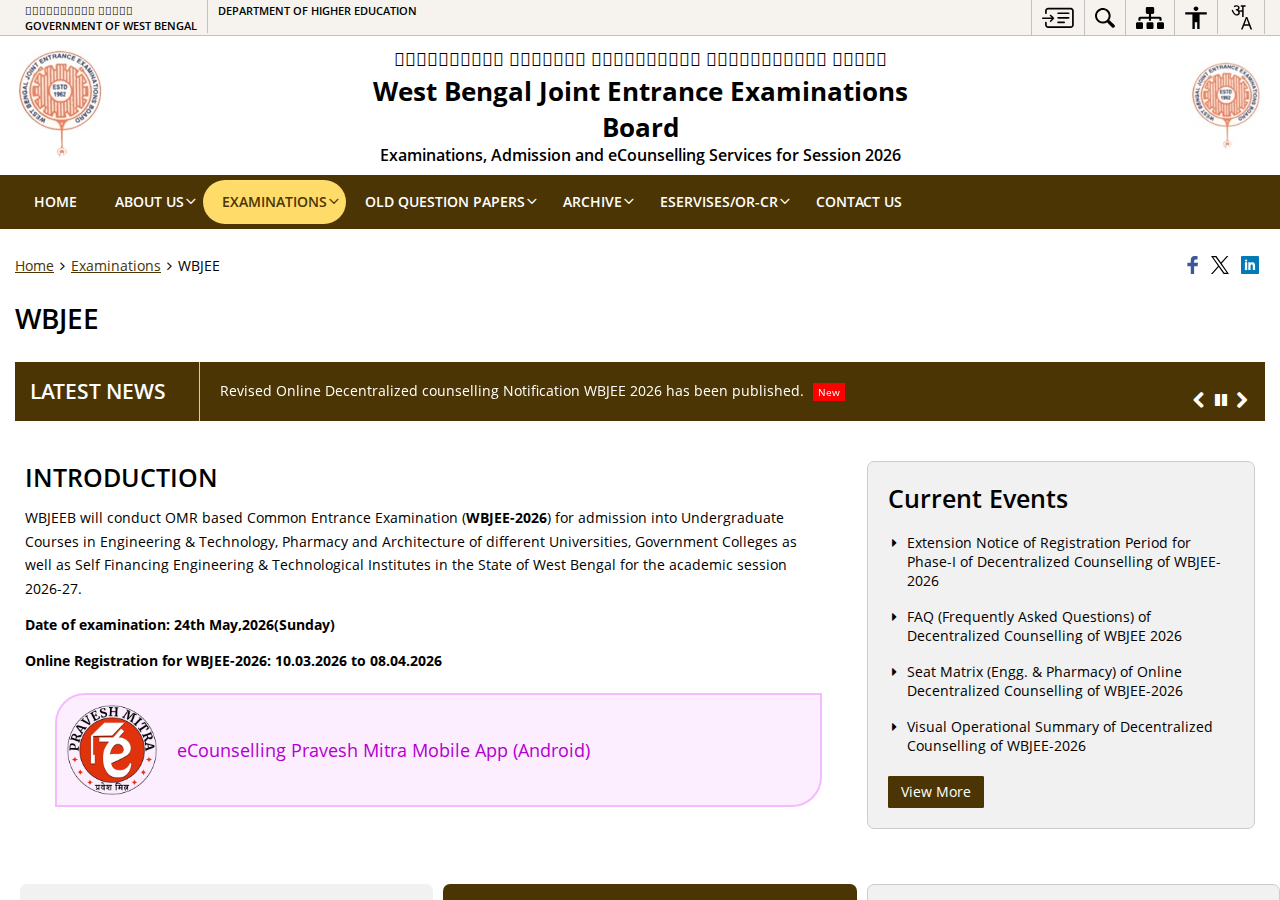This screenshot has height=900, width=1280.
Task: Show next latest news item
Action: coord(1242,400)
